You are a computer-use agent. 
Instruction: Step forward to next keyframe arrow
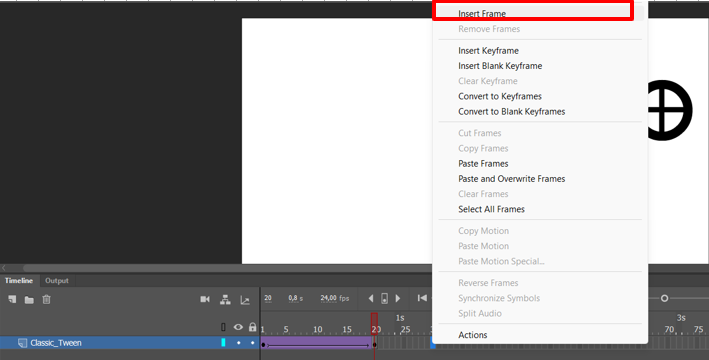[x=398, y=298]
